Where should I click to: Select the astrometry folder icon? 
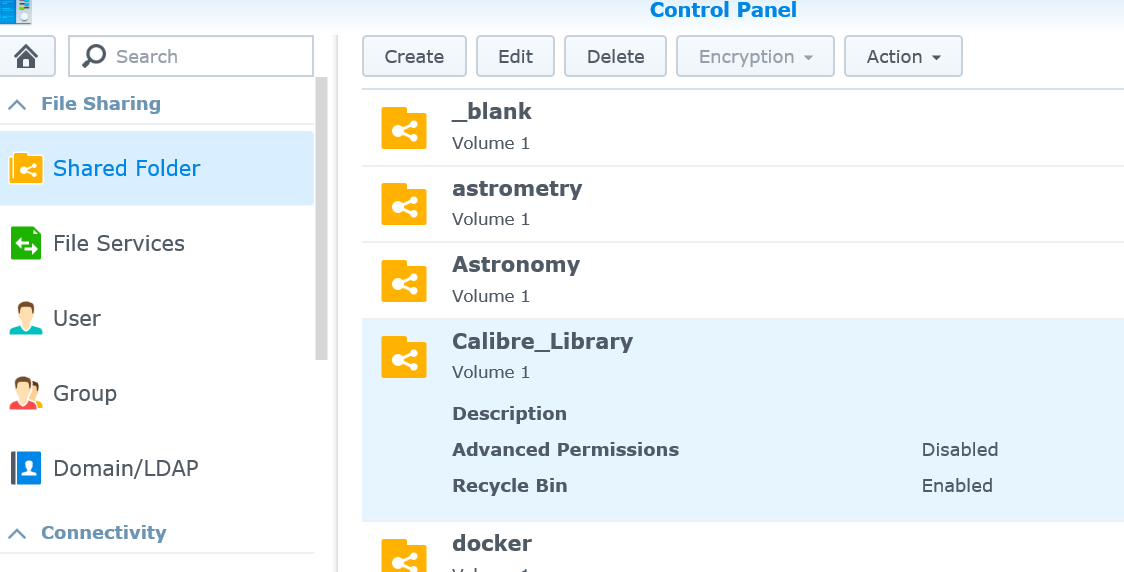pos(404,204)
